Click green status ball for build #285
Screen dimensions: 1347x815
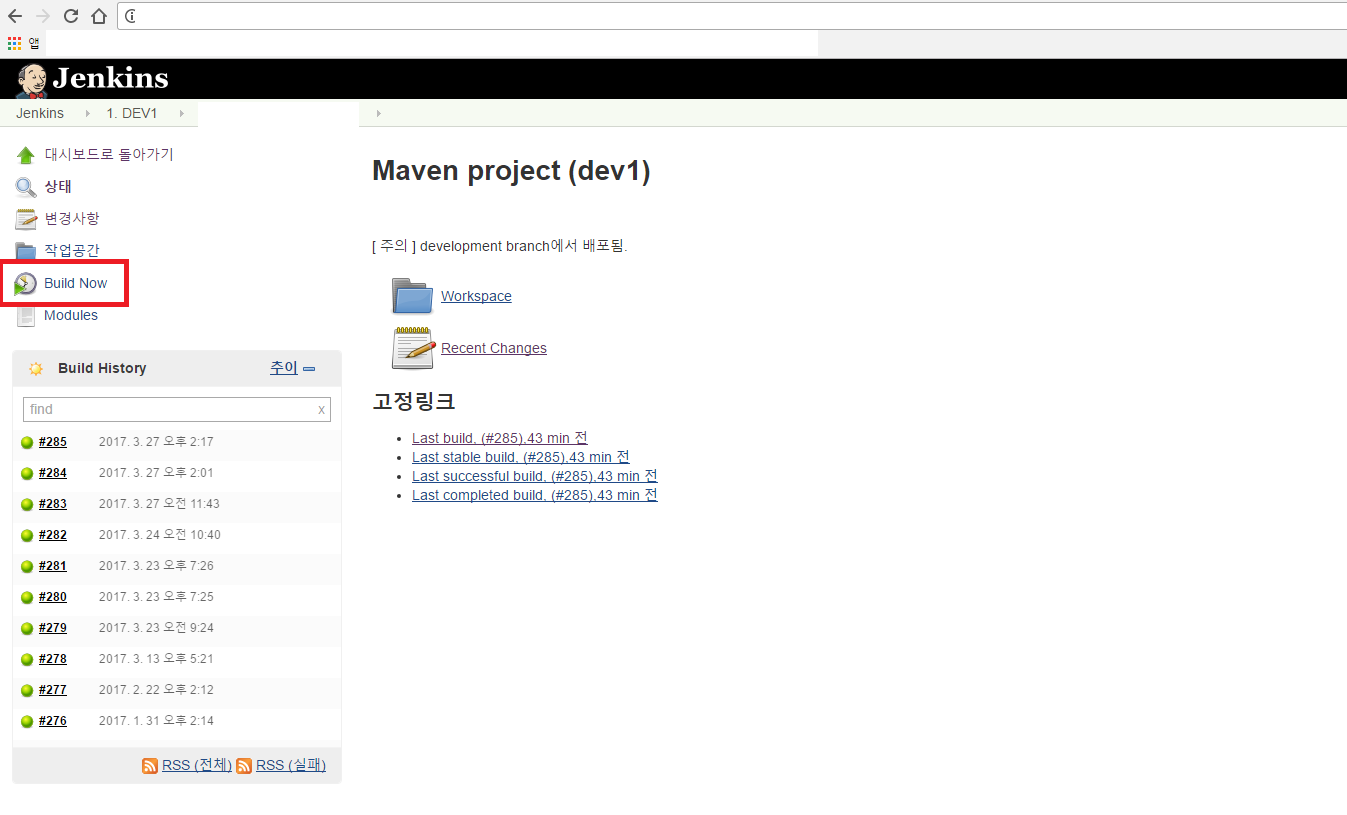28,443
